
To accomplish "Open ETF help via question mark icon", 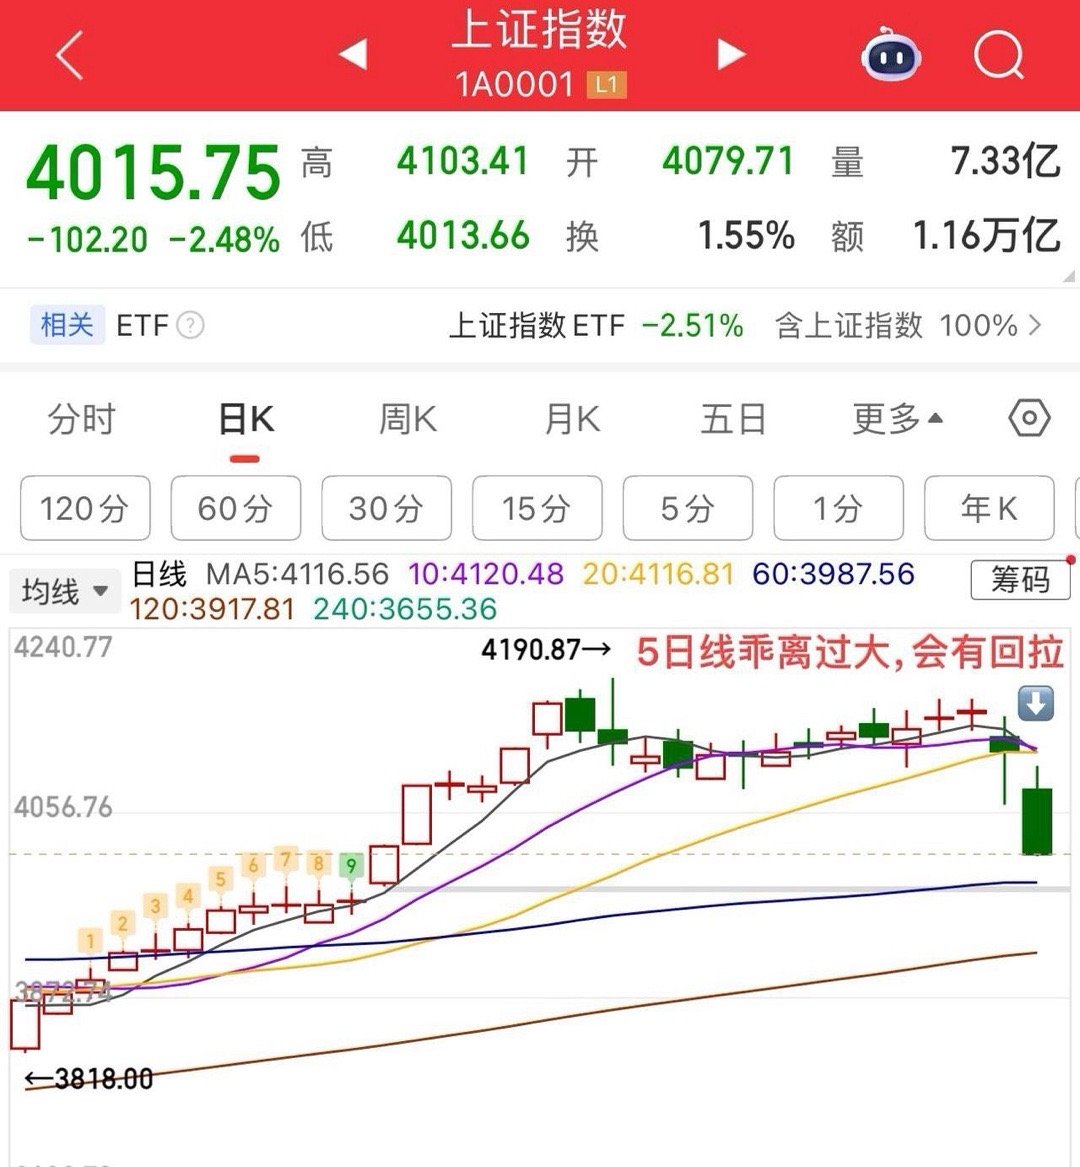I will pyautogui.click(x=190, y=326).
